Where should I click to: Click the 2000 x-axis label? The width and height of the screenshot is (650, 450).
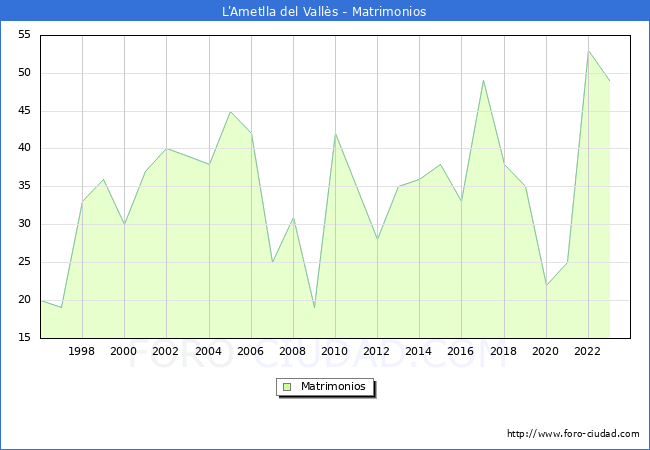[124, 351]
